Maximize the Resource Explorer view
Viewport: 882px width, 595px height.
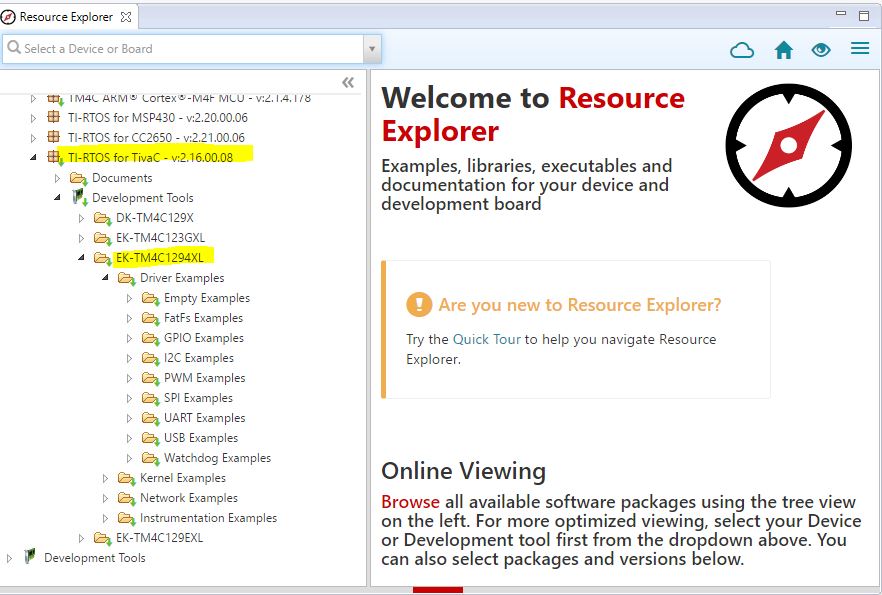click(864, 16)
